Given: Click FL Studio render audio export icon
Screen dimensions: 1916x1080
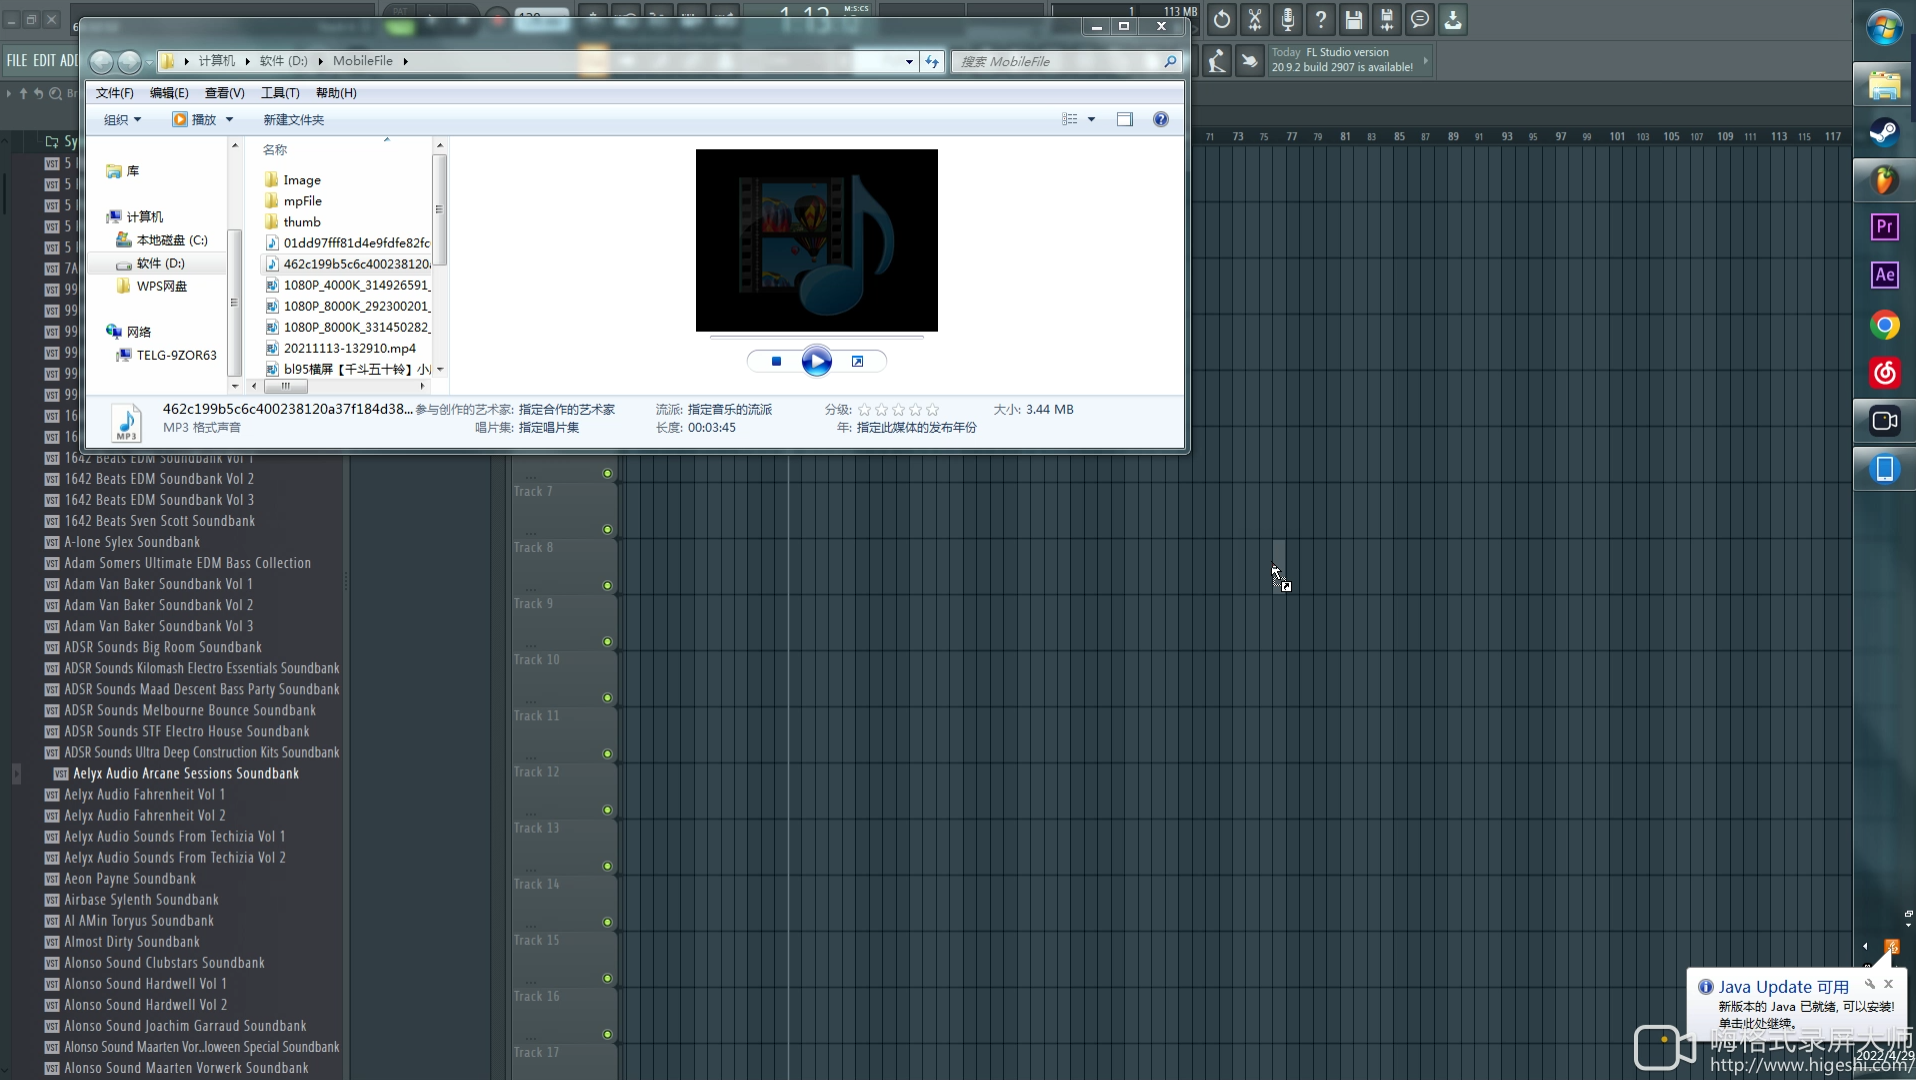Looking at the screenshot, I should [1387, 19].
